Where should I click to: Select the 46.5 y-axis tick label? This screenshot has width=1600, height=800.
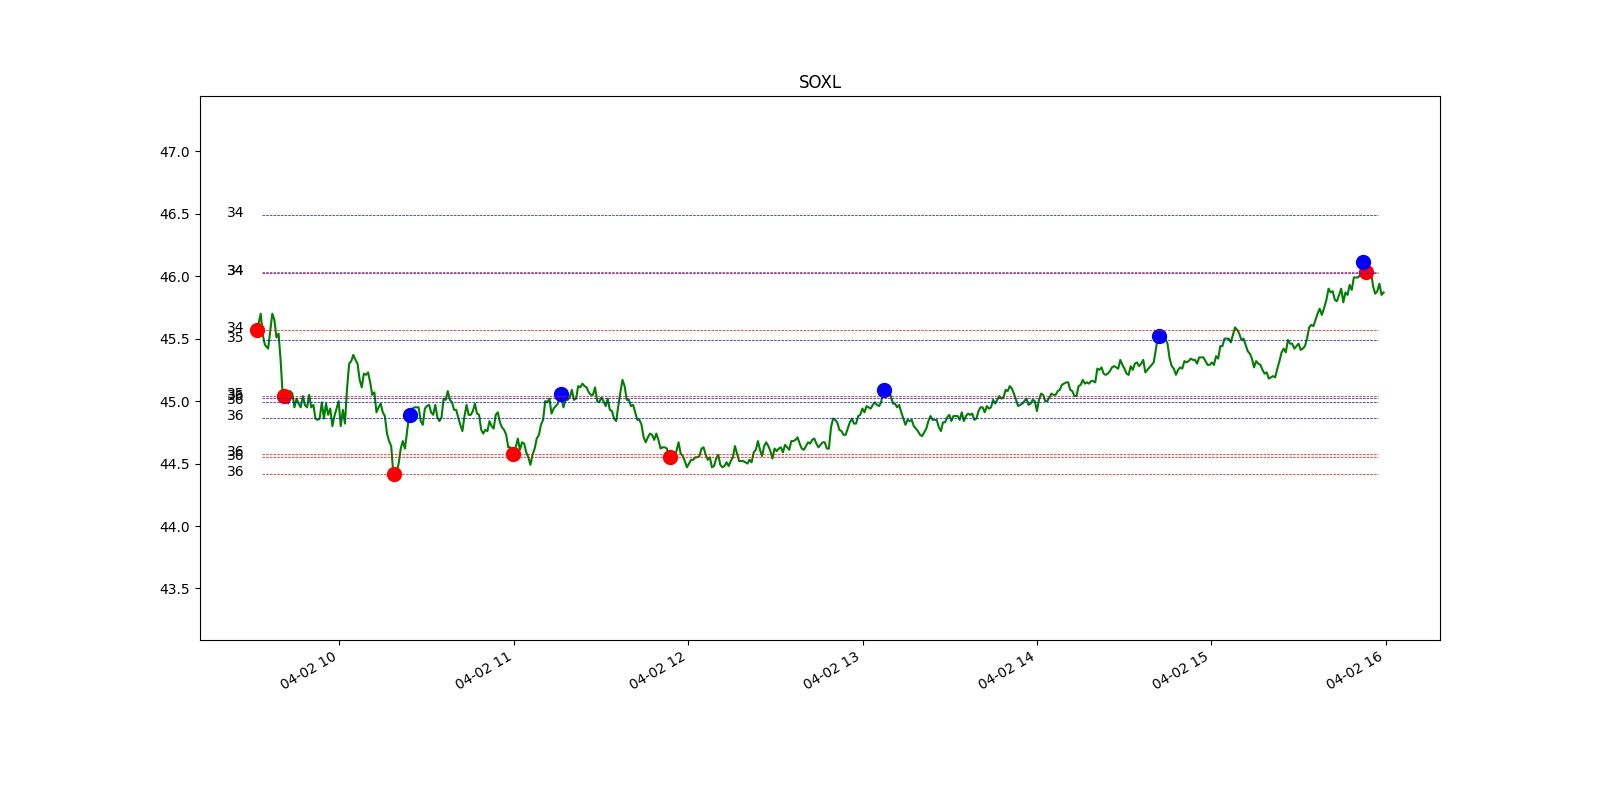[x=174, y=214]
